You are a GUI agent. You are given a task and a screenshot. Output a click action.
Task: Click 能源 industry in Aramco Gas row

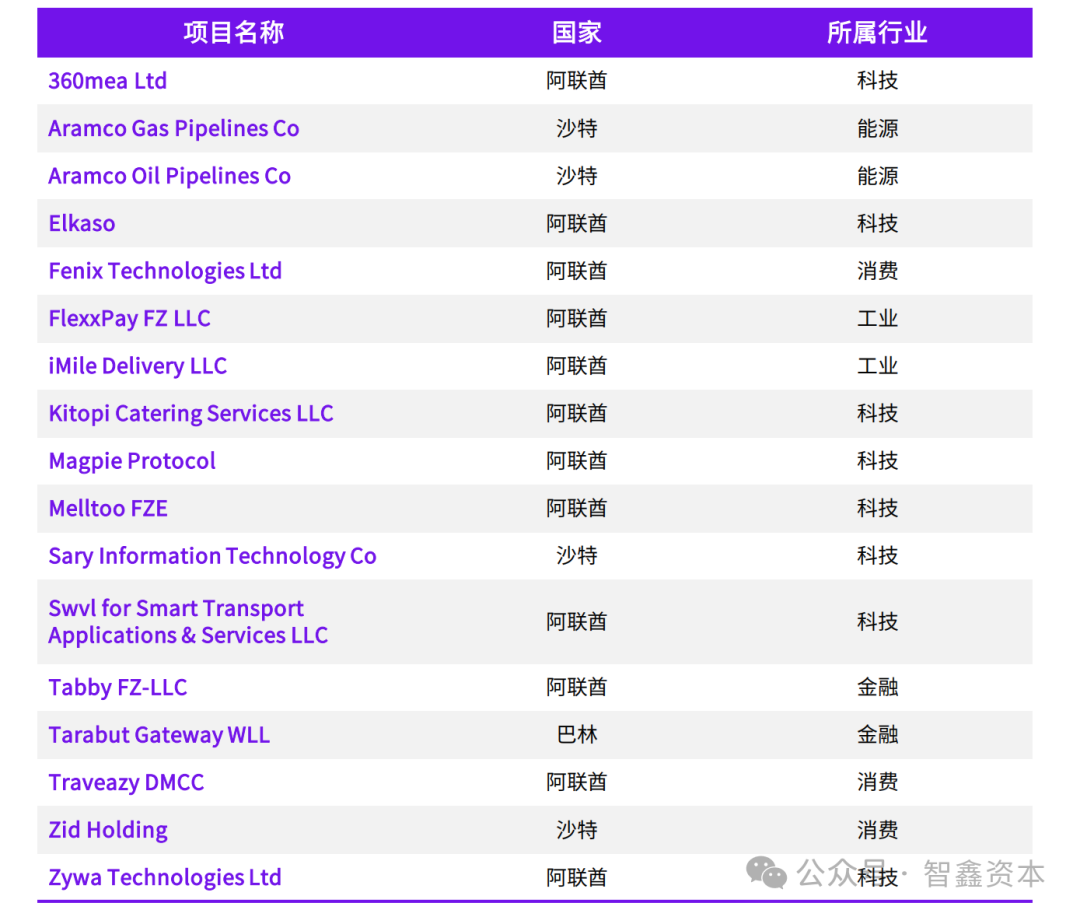pyautogui.click(x=878, y=129)
